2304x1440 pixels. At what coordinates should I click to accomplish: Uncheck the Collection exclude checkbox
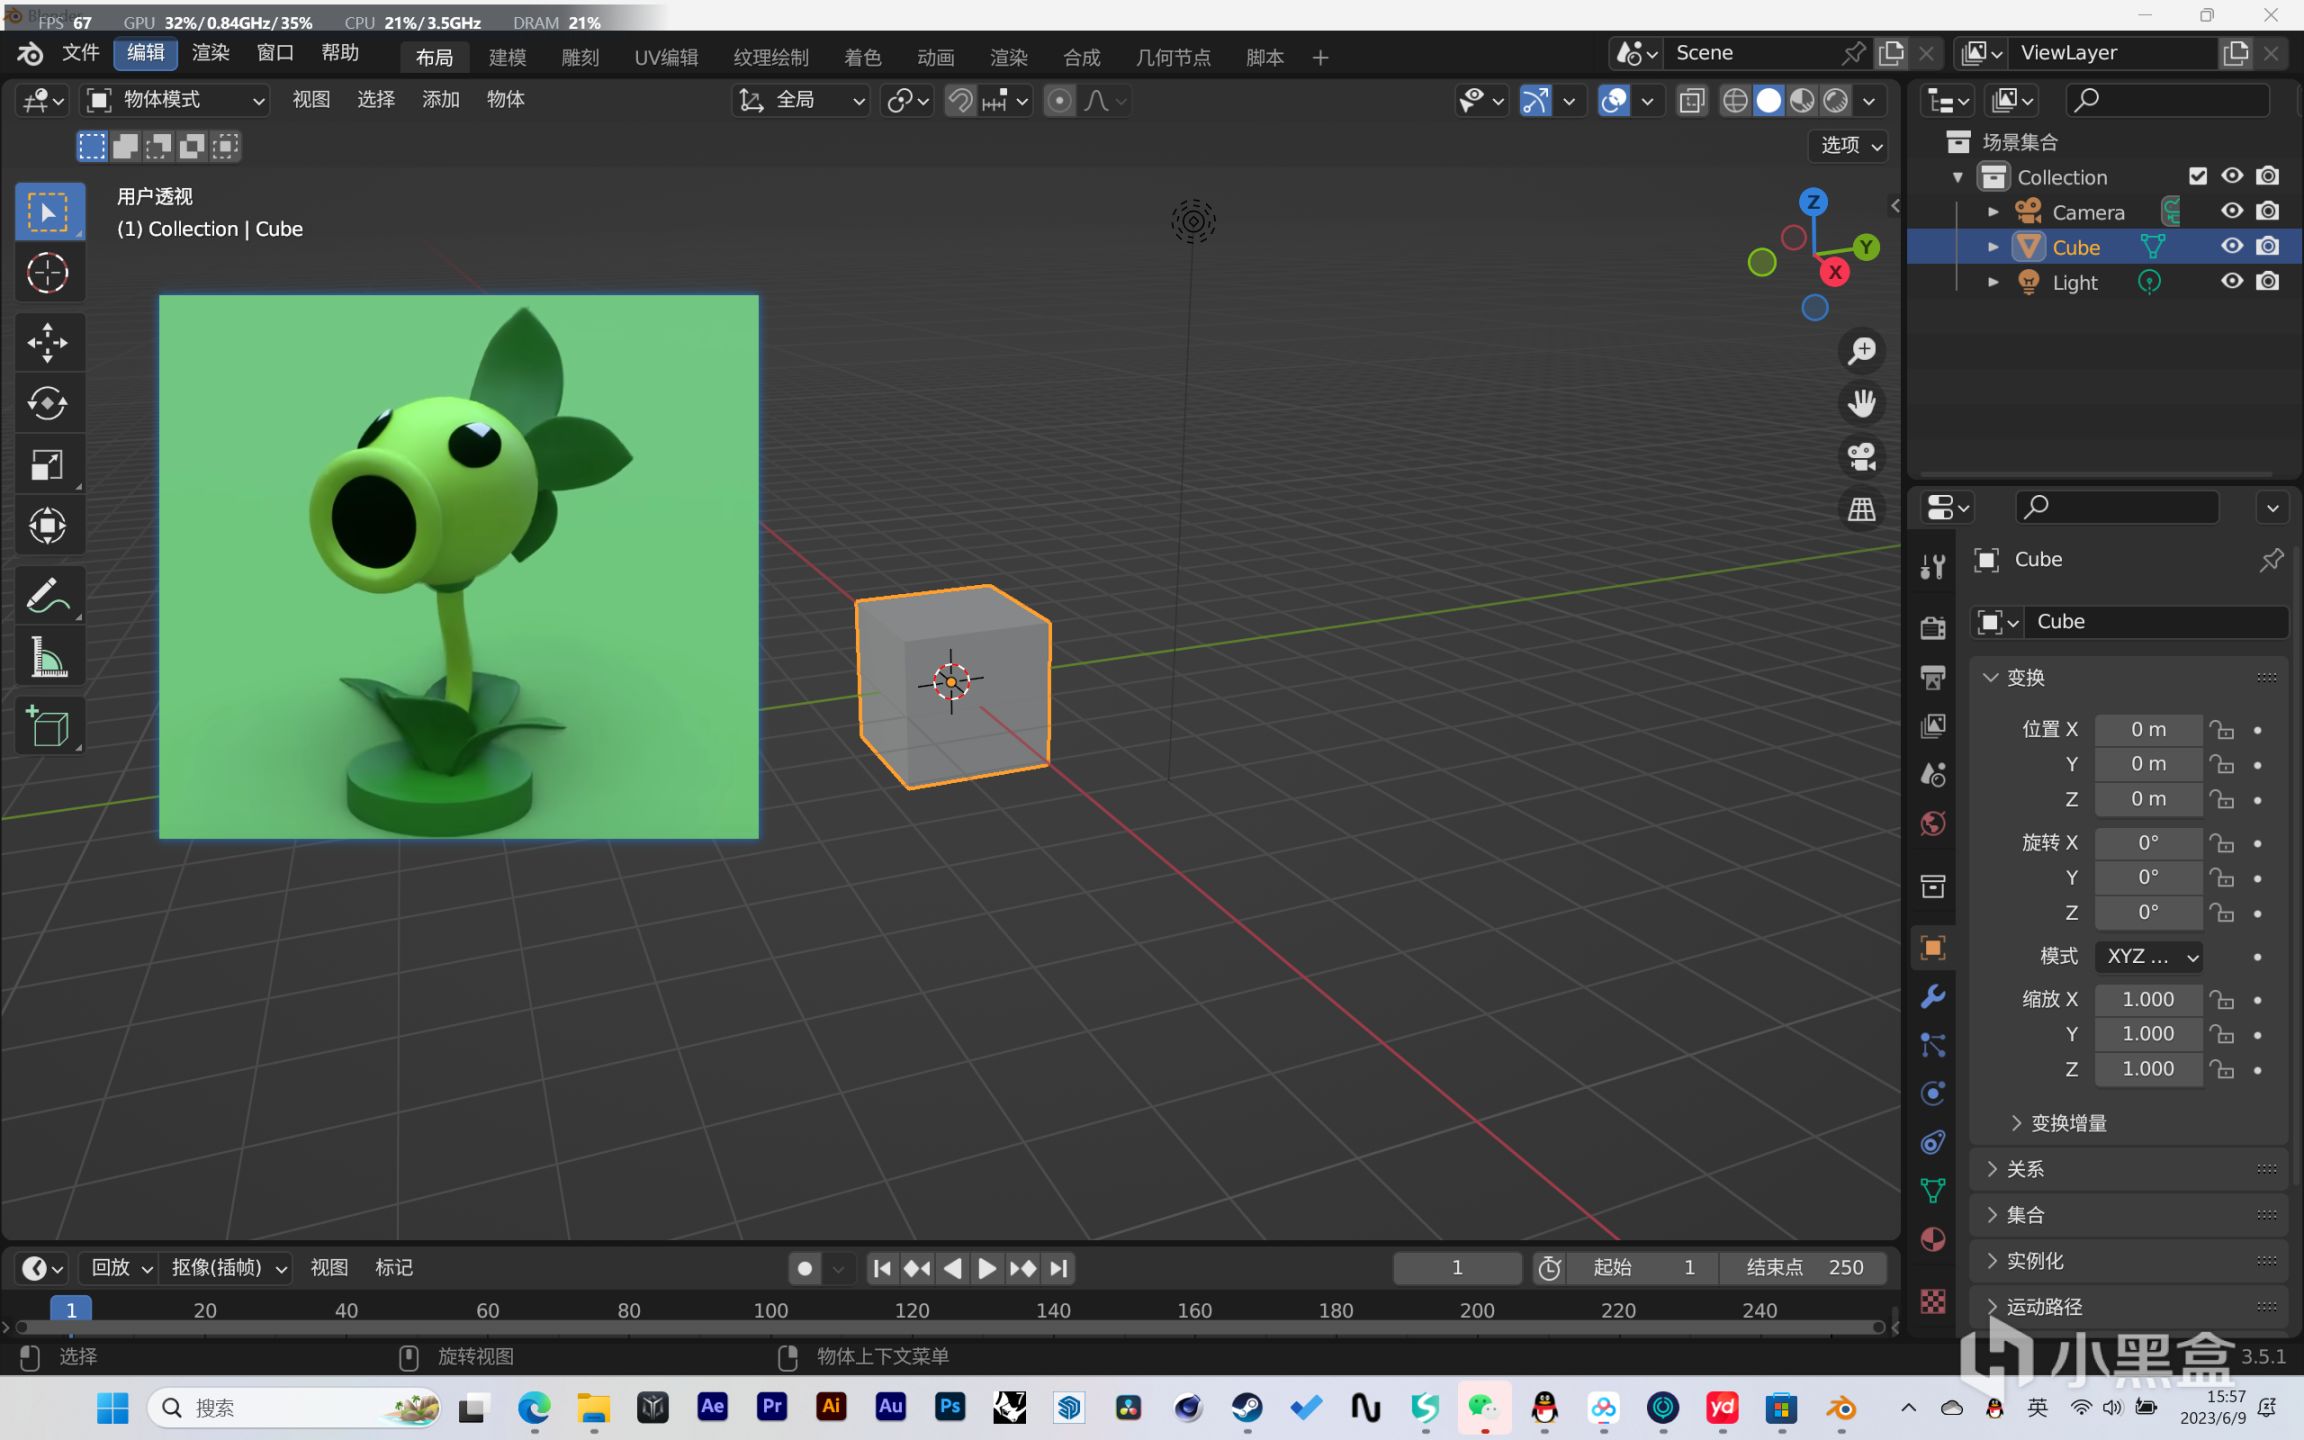[x=2198, y=176]
